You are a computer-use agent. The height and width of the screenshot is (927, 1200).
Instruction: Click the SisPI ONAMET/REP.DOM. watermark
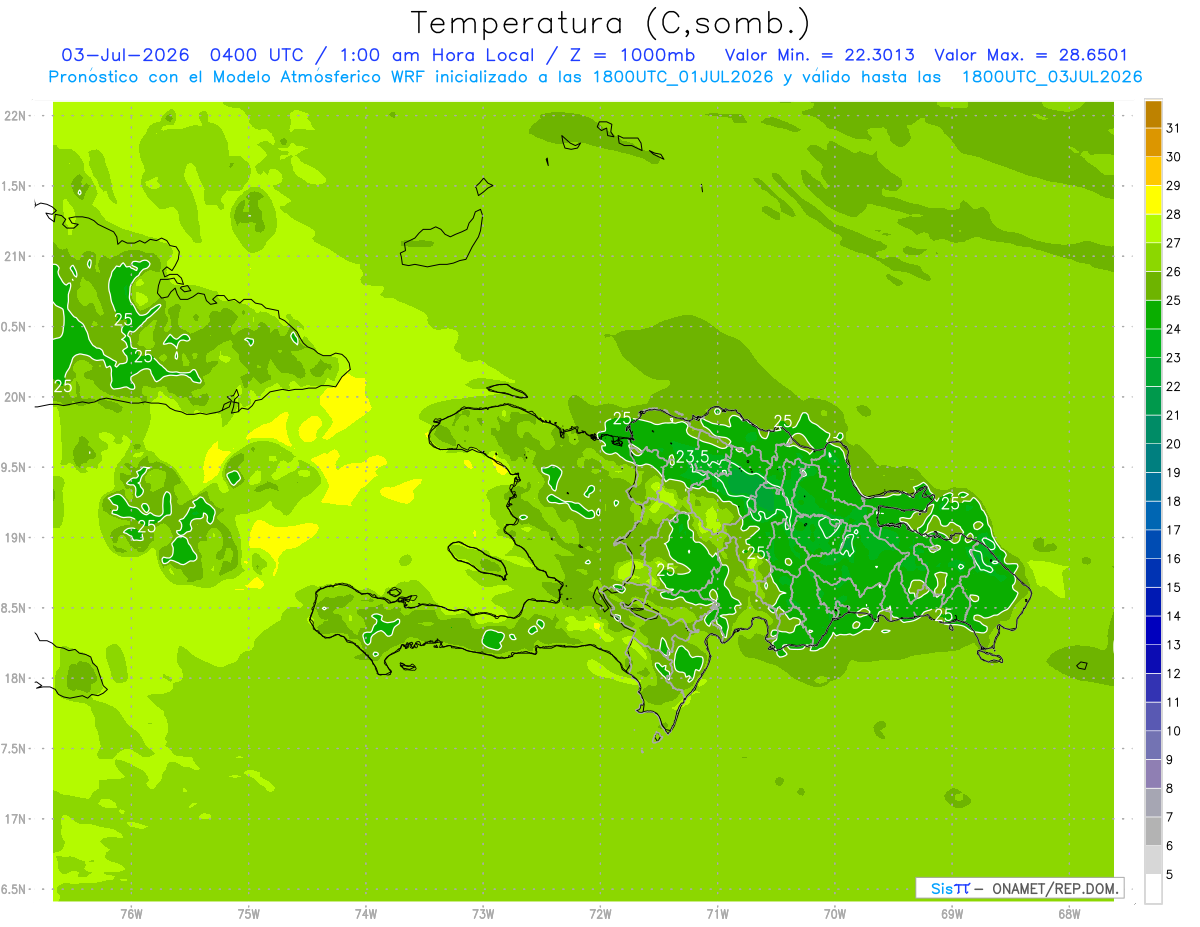tap(1019, 888)
